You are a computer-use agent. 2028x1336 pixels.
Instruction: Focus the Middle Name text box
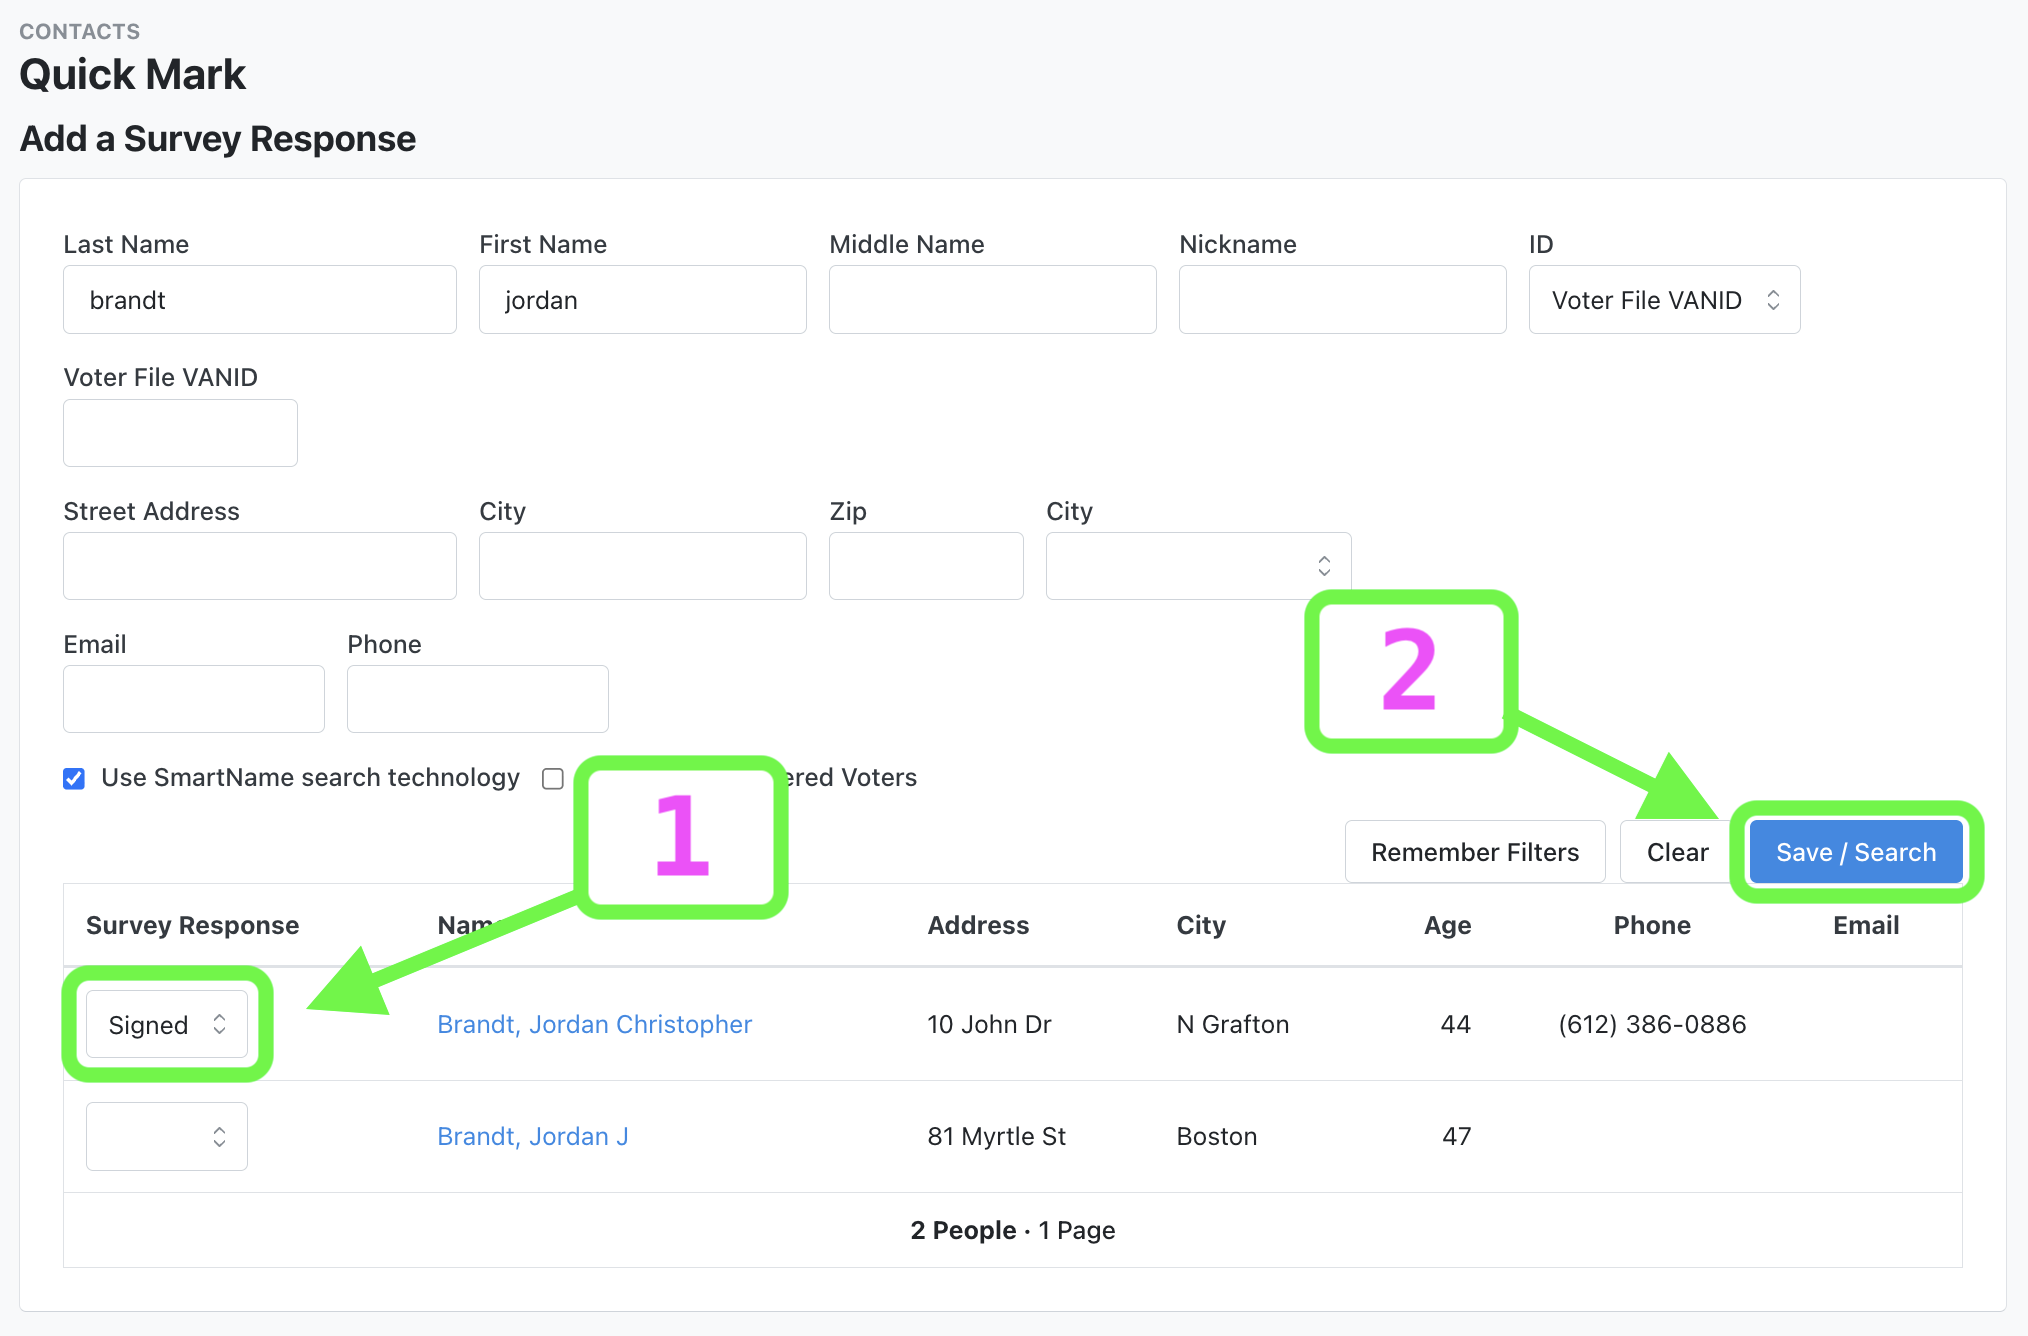click(x=992, y=300)
